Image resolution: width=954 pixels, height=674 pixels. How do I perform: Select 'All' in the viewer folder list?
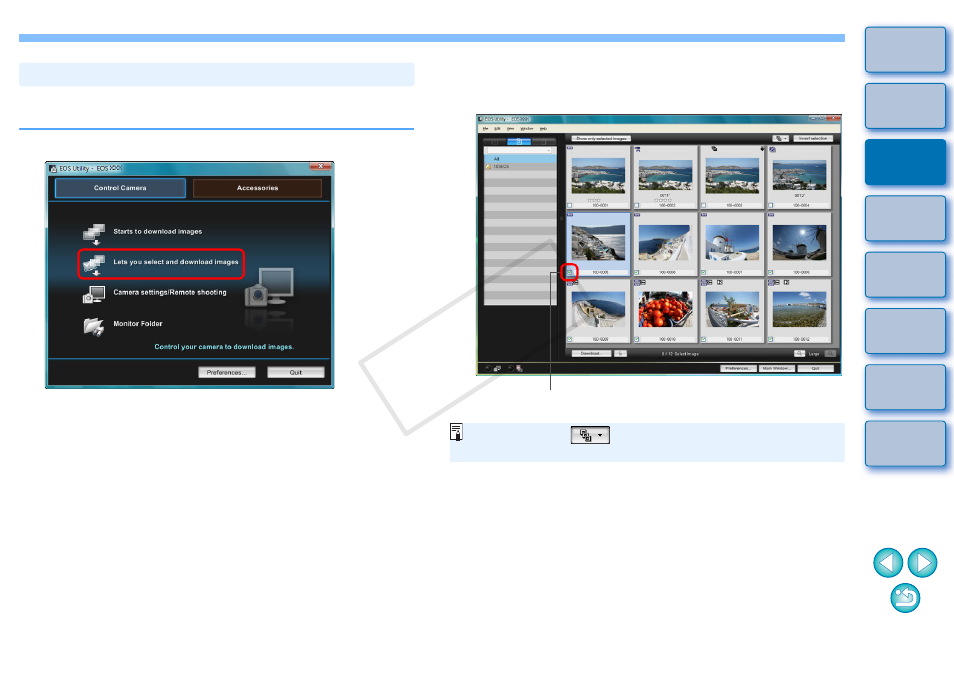[x=520, y=159]
